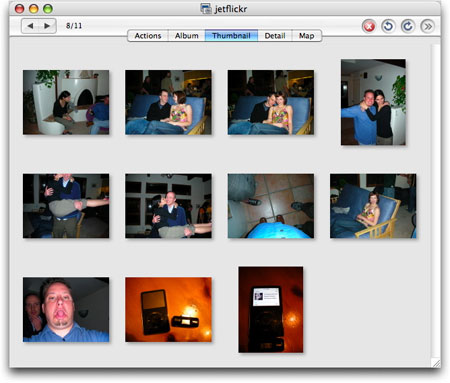The height and width of the screenshot is (383, 450).
Task: Select the photo of the couple leaning heads together
Action: [271, 102]
